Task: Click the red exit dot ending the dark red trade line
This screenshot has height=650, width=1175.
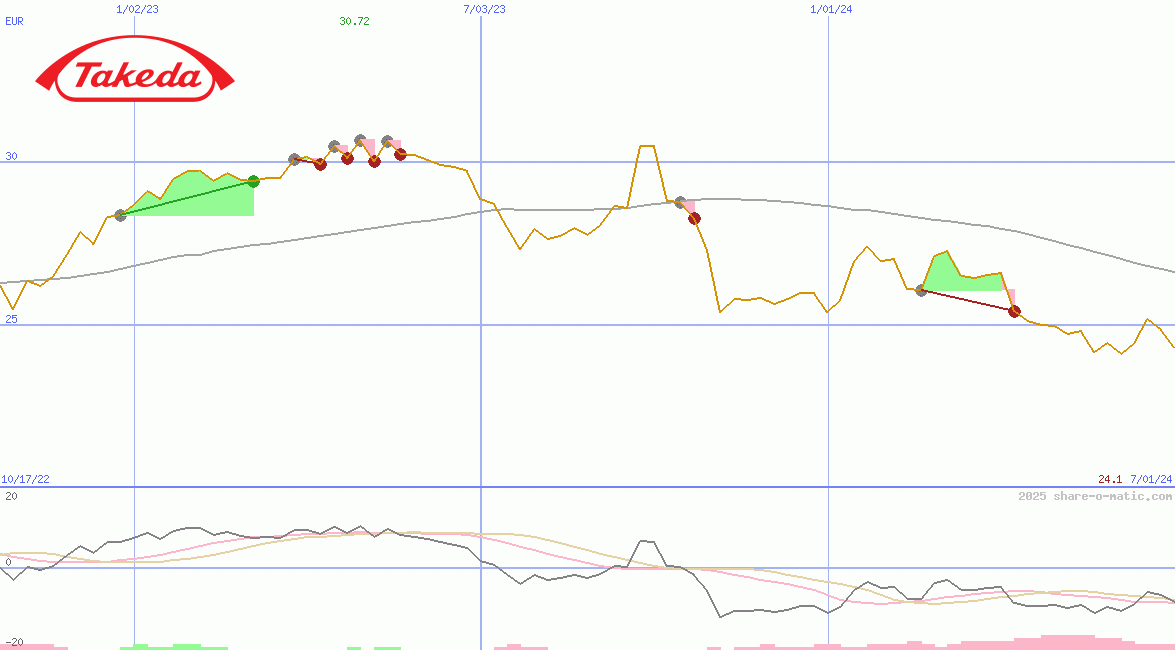Action: 1014,311
